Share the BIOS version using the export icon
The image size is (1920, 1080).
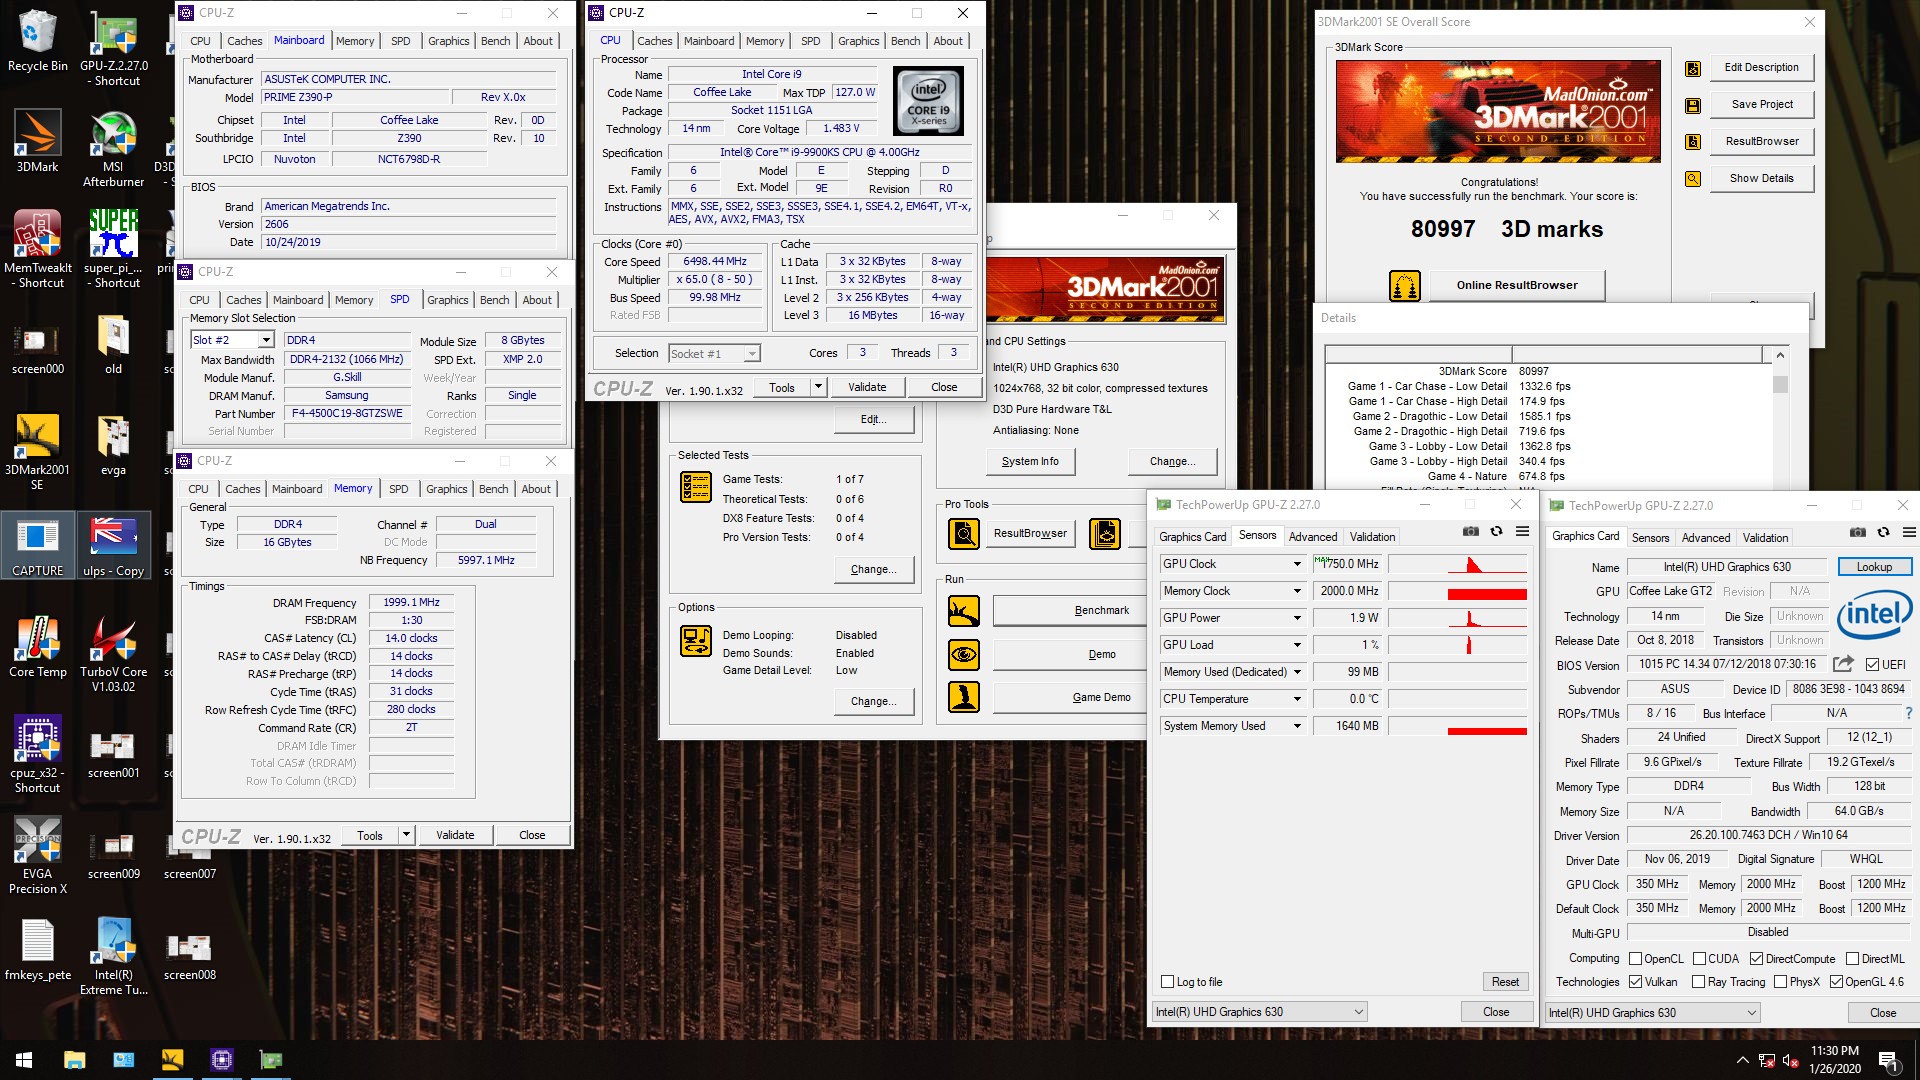1843,664
